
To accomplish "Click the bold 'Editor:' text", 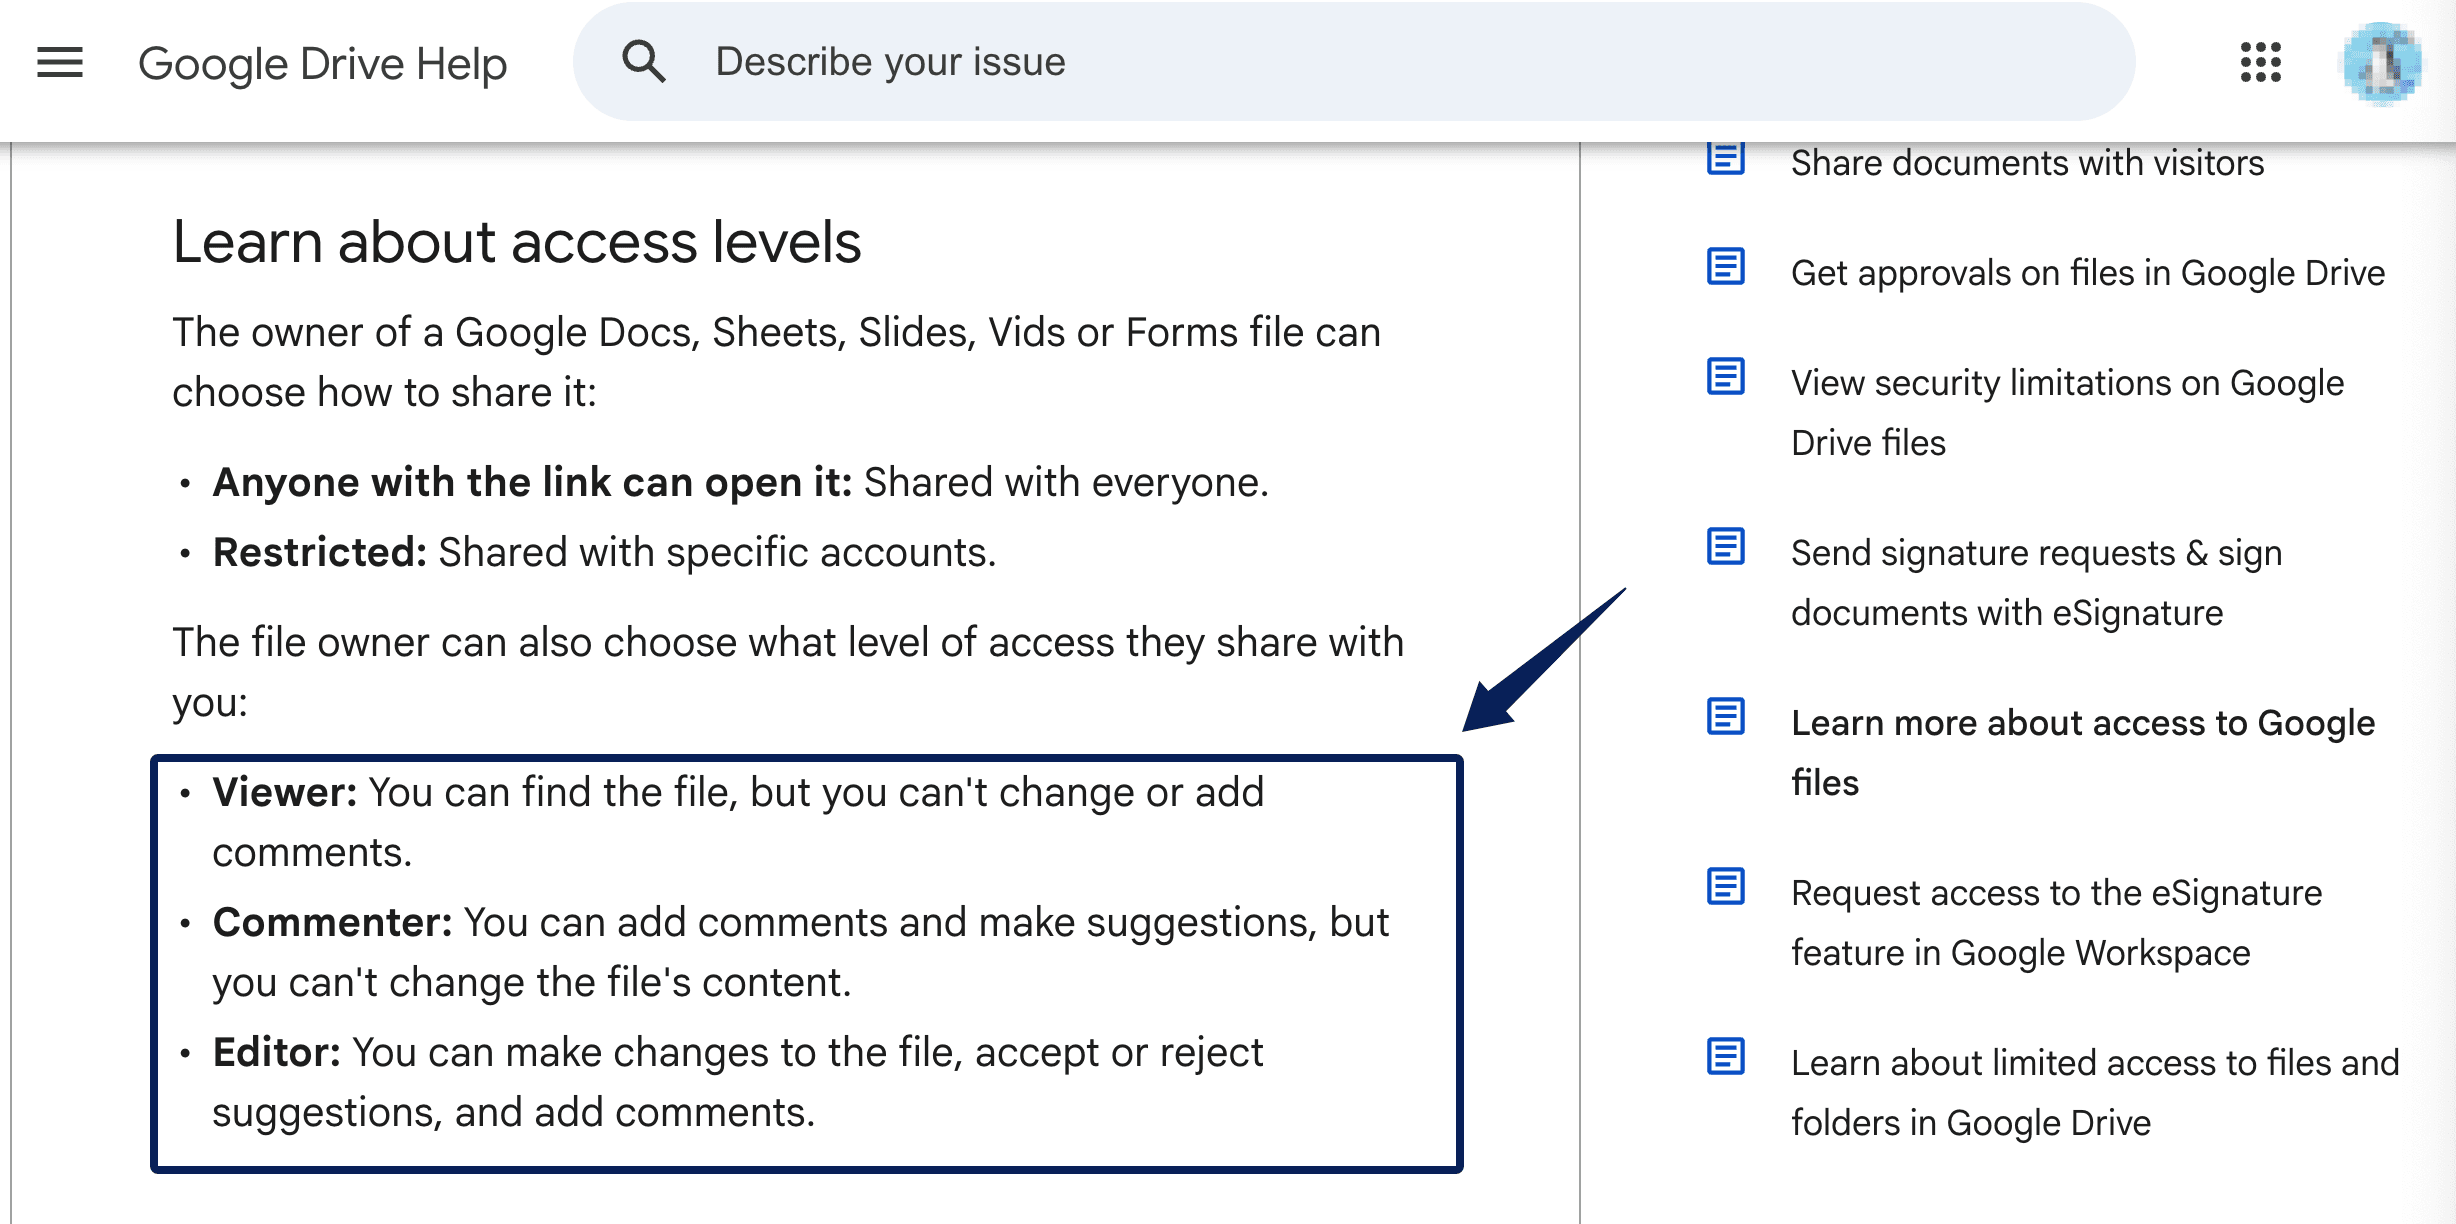I will coord(277,1052).
